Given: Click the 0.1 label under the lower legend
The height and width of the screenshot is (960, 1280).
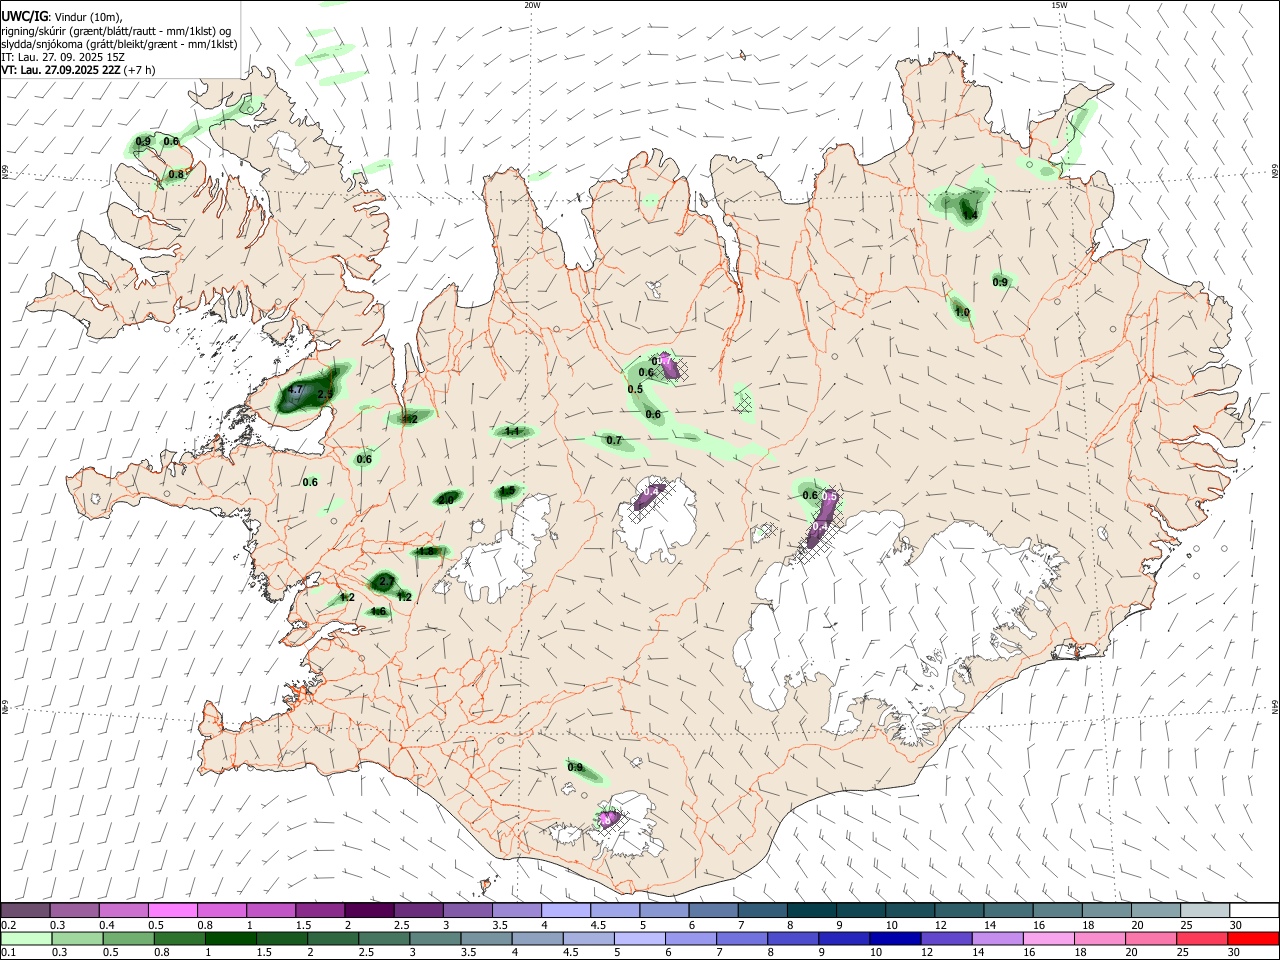Looking at the screenshot, I should [9, 952].
